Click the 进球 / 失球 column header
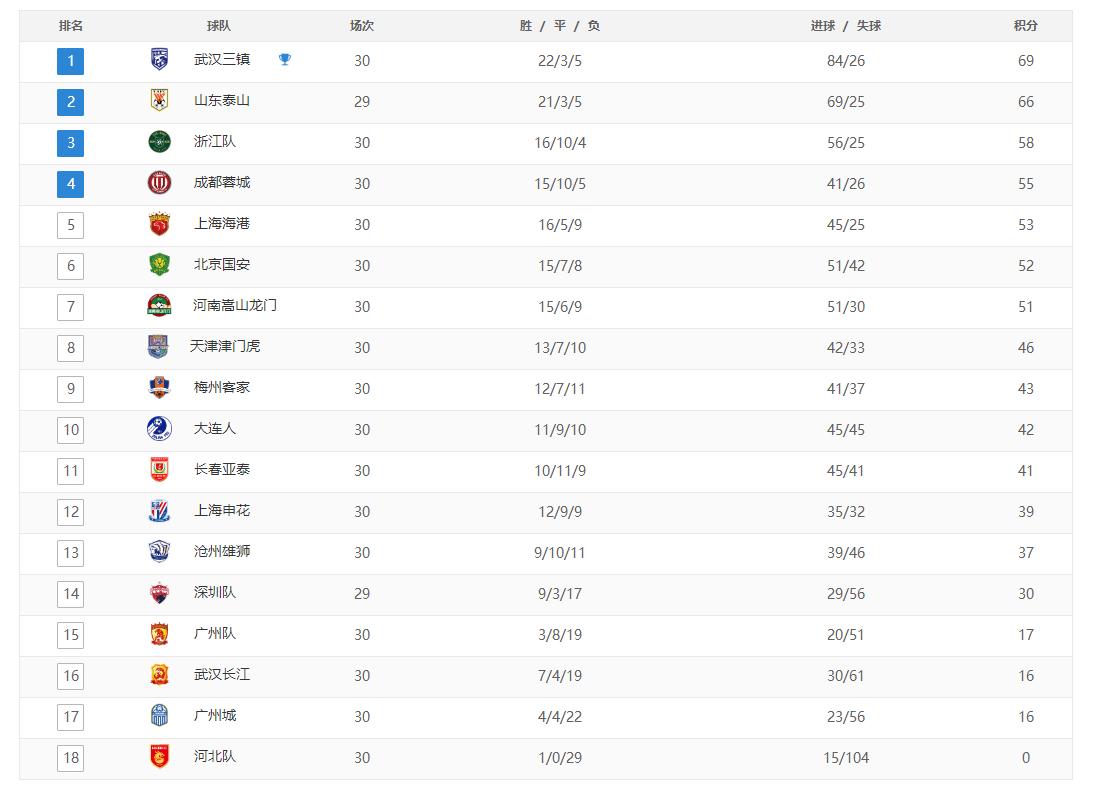This screenshot has height=792, width=1100. pyautogui.click(x=846, y=26)
